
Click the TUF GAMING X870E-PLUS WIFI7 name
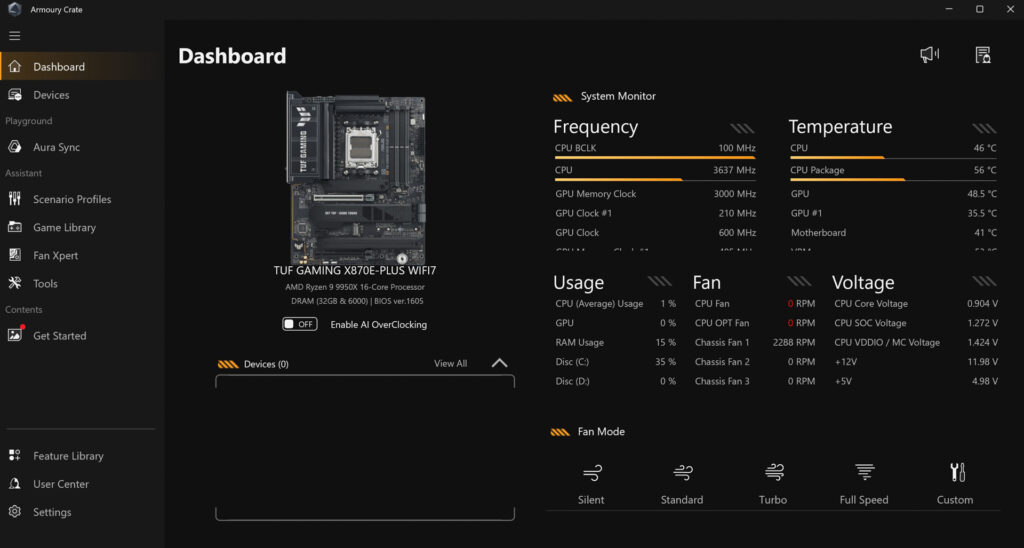pos(355,270)
